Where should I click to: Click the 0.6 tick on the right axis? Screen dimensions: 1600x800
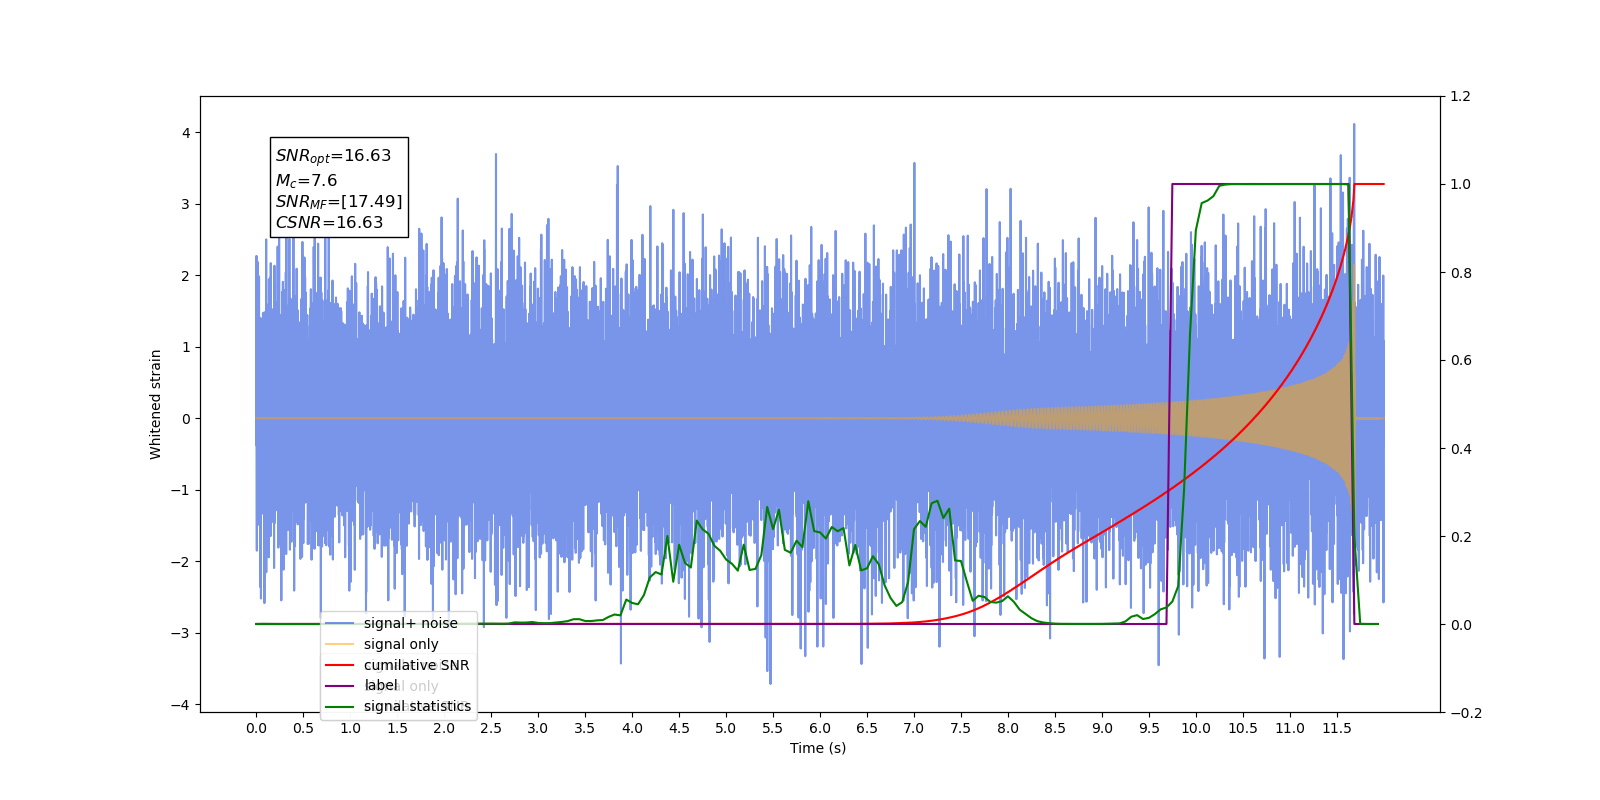pyautogui.click(x=1461, y=361)
